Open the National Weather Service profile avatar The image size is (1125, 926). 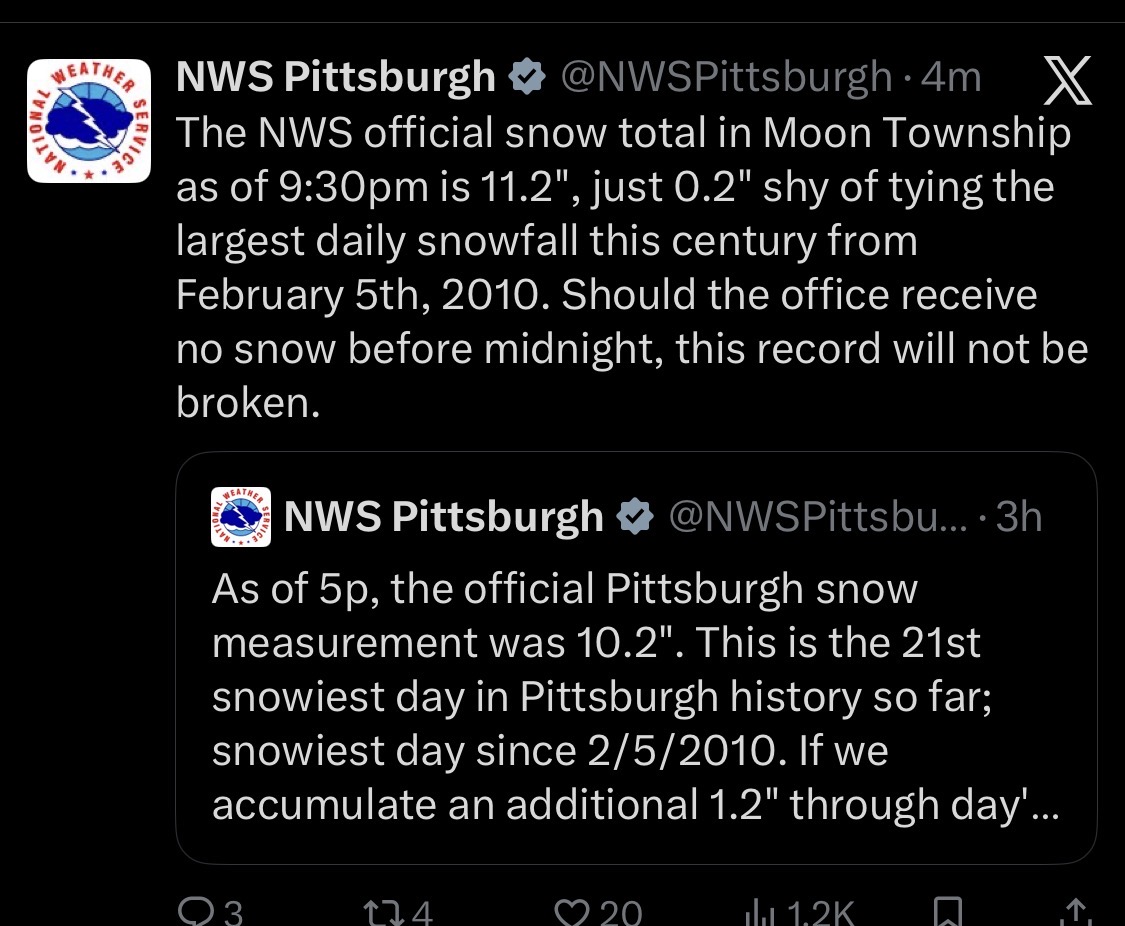point(88,121)
